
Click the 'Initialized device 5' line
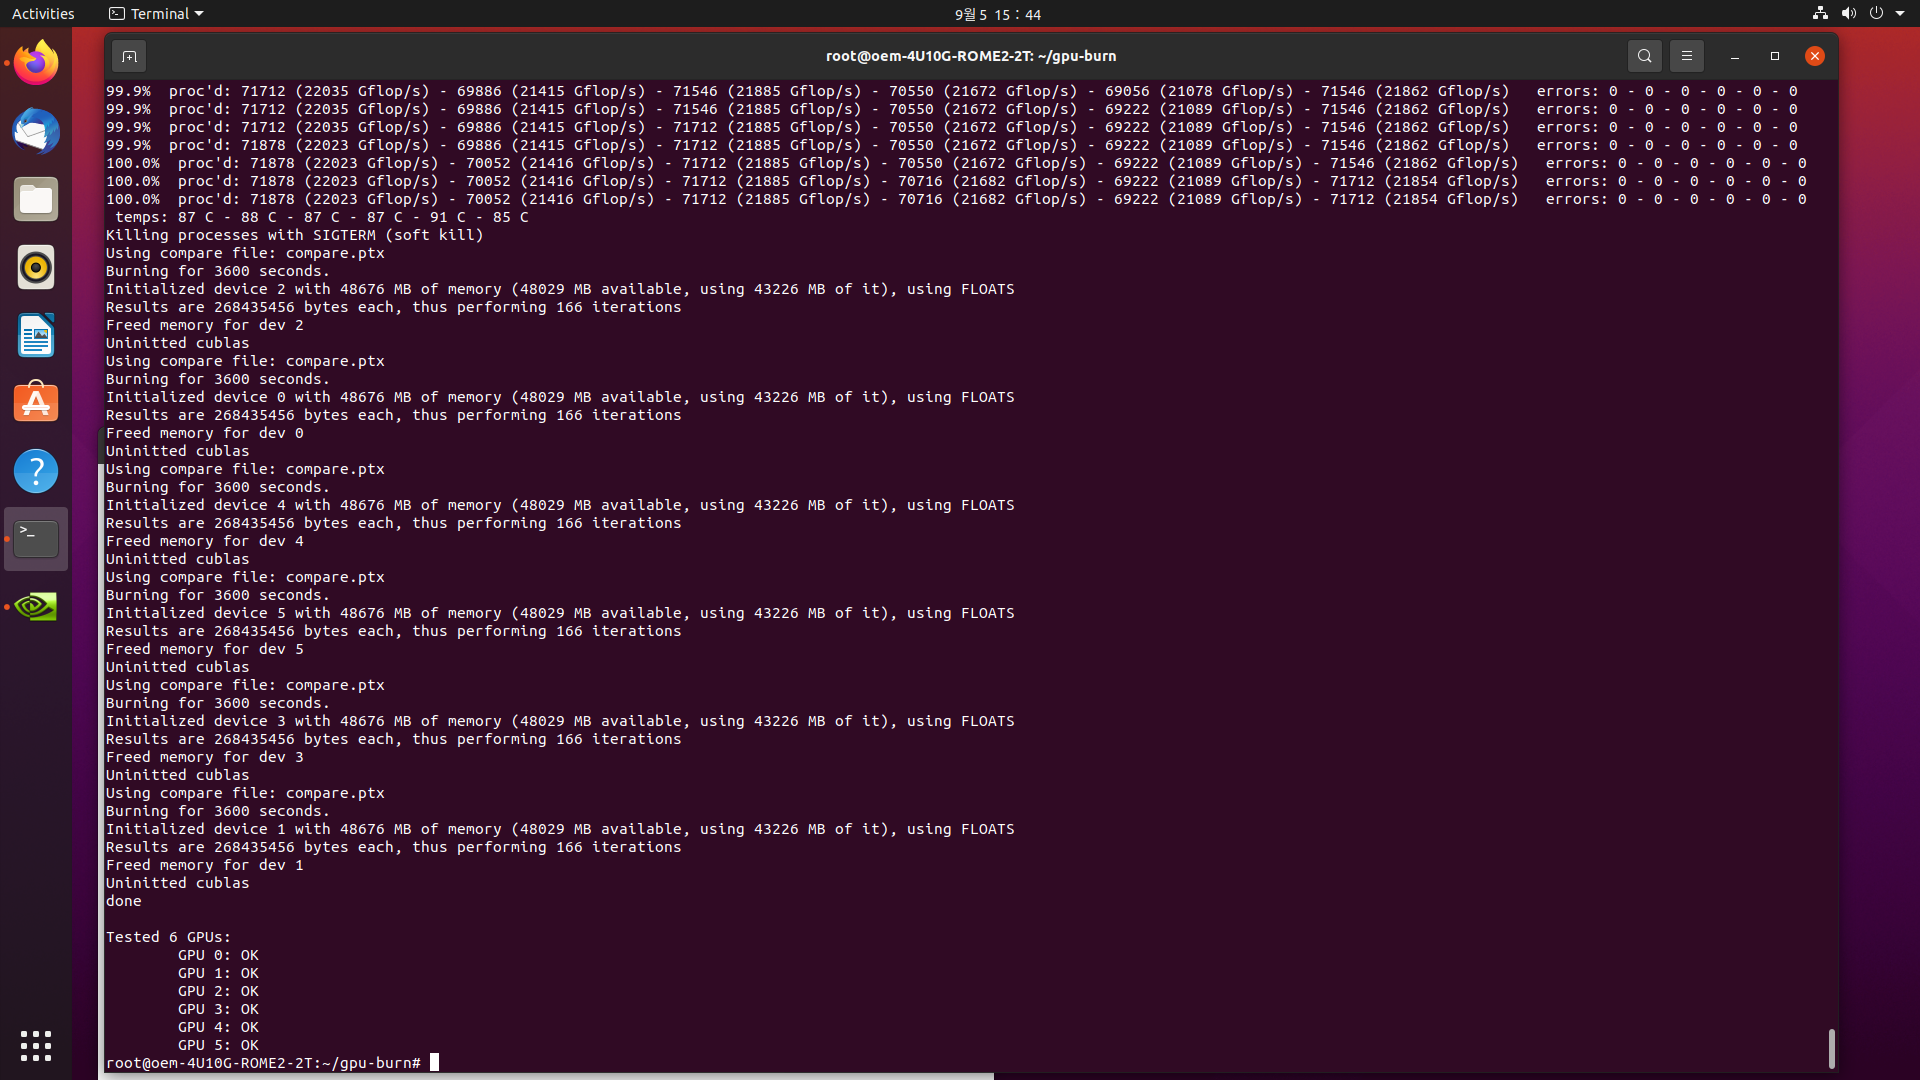(560, 613)
